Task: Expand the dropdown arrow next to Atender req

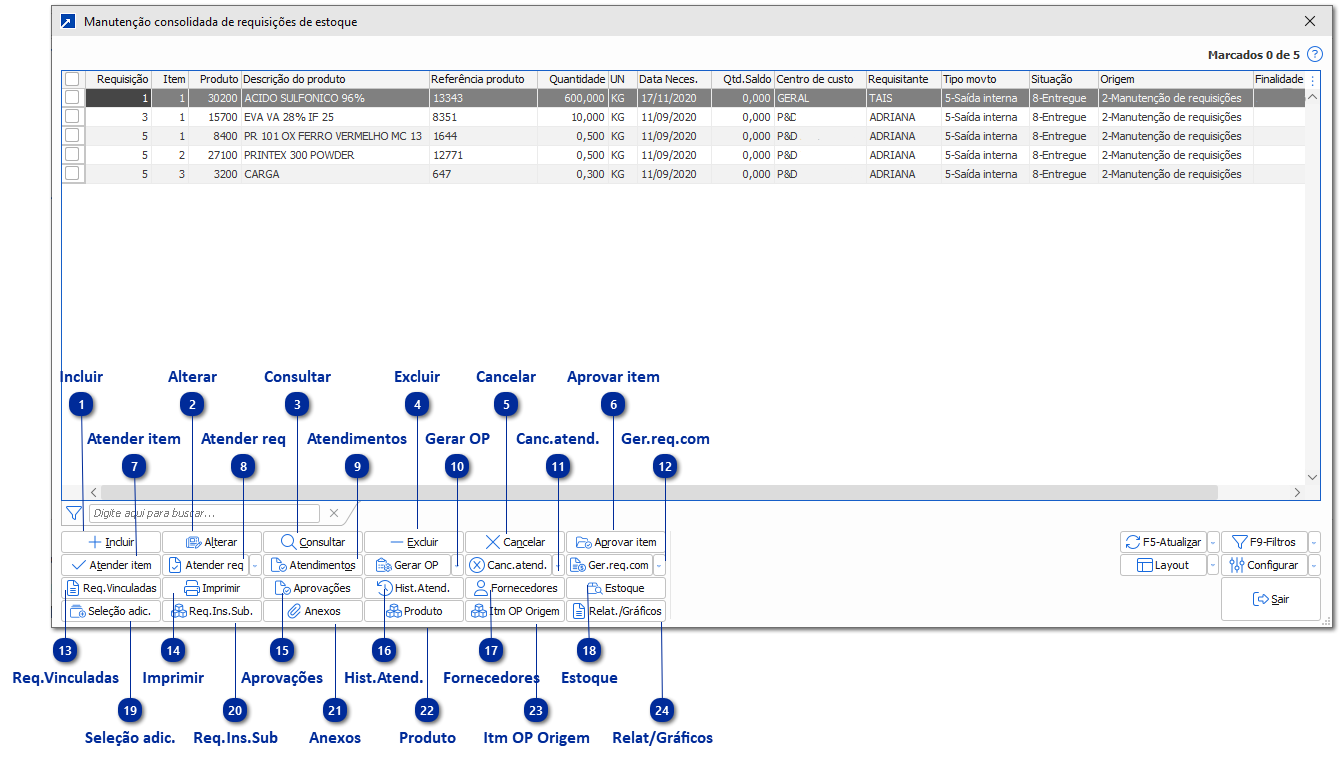Action: pyautogui.click(x=255, y=565)
